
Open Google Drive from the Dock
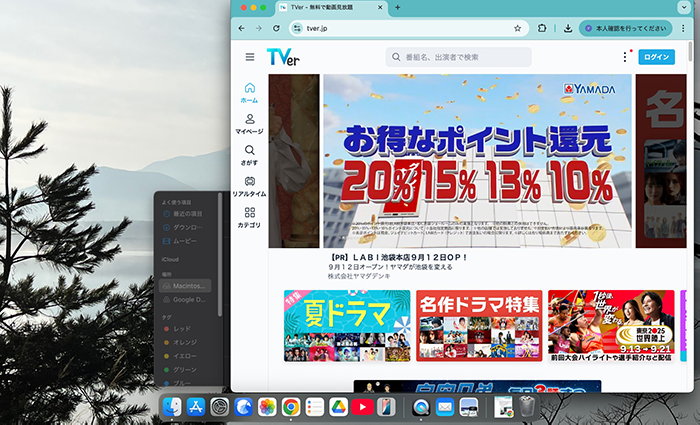click(338, 407)
